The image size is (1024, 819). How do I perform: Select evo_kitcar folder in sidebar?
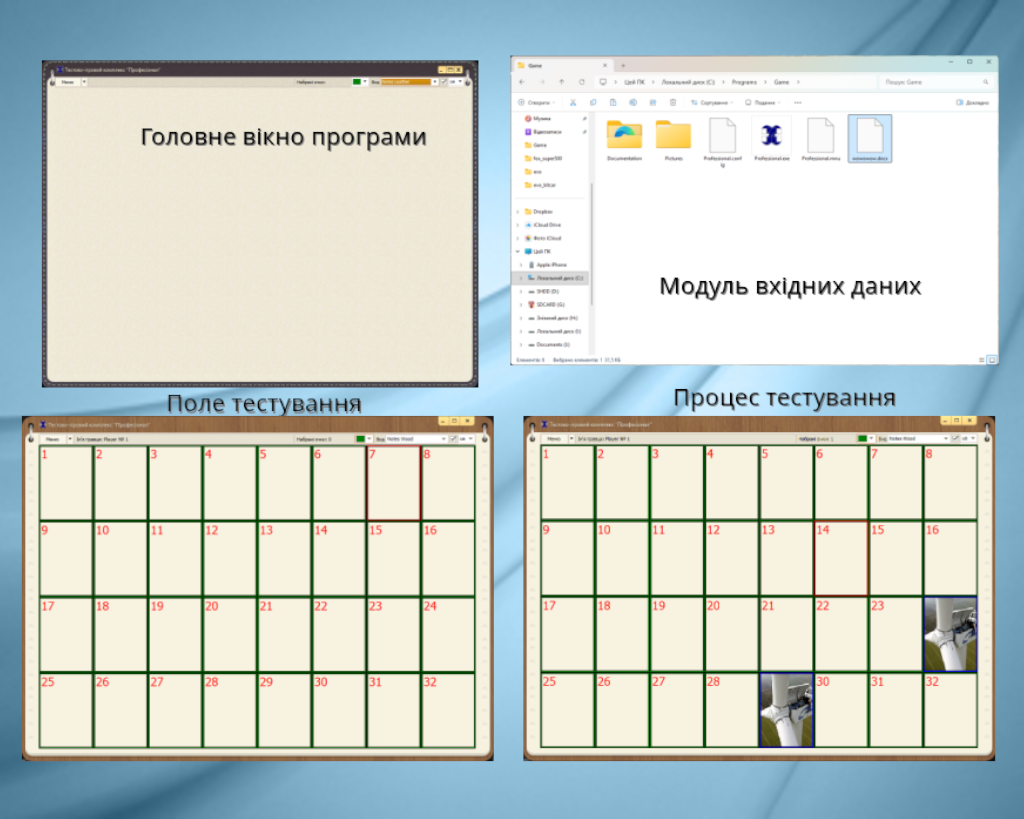pyautogui.click(x=540, y=185)
